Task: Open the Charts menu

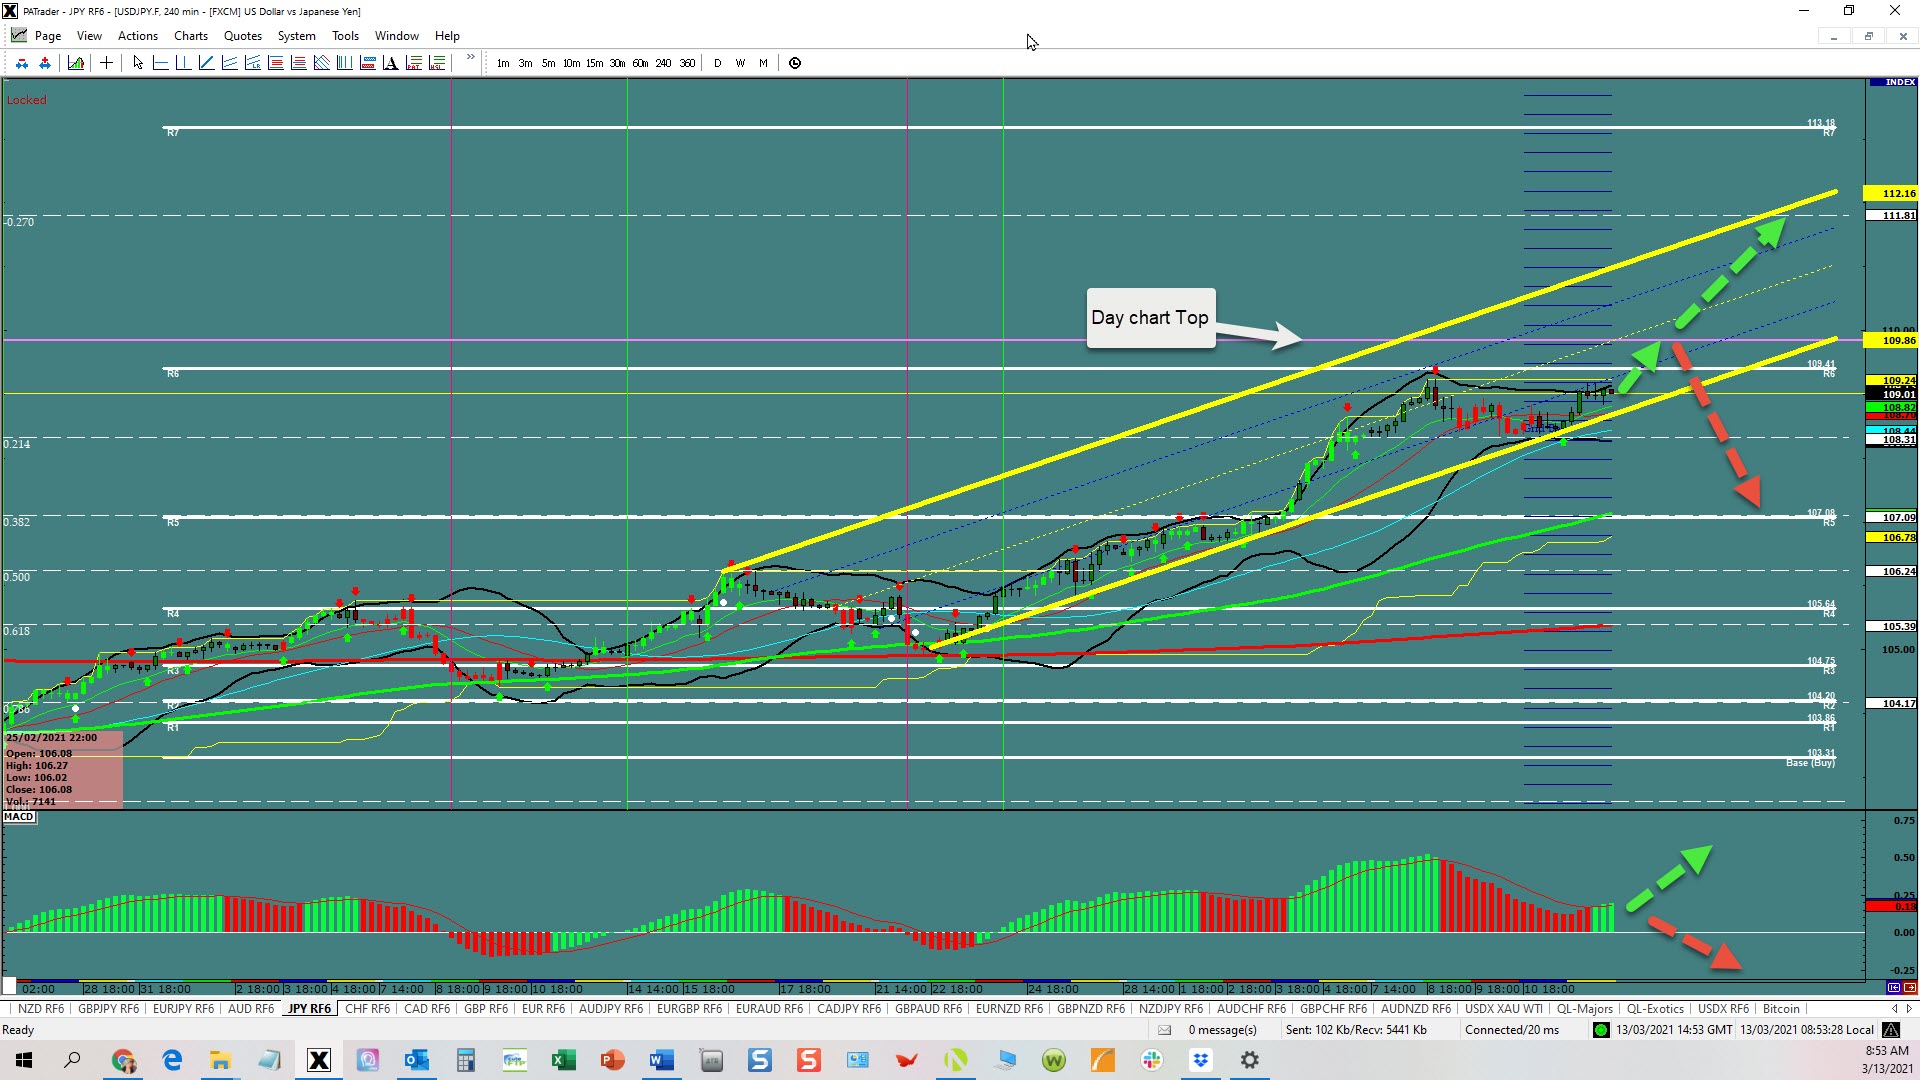Action: click(190, 36)
